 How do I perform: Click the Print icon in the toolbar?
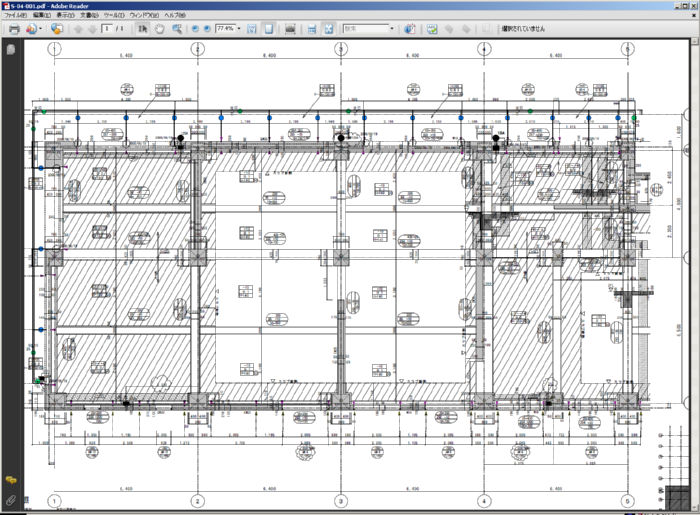(14, 29)
